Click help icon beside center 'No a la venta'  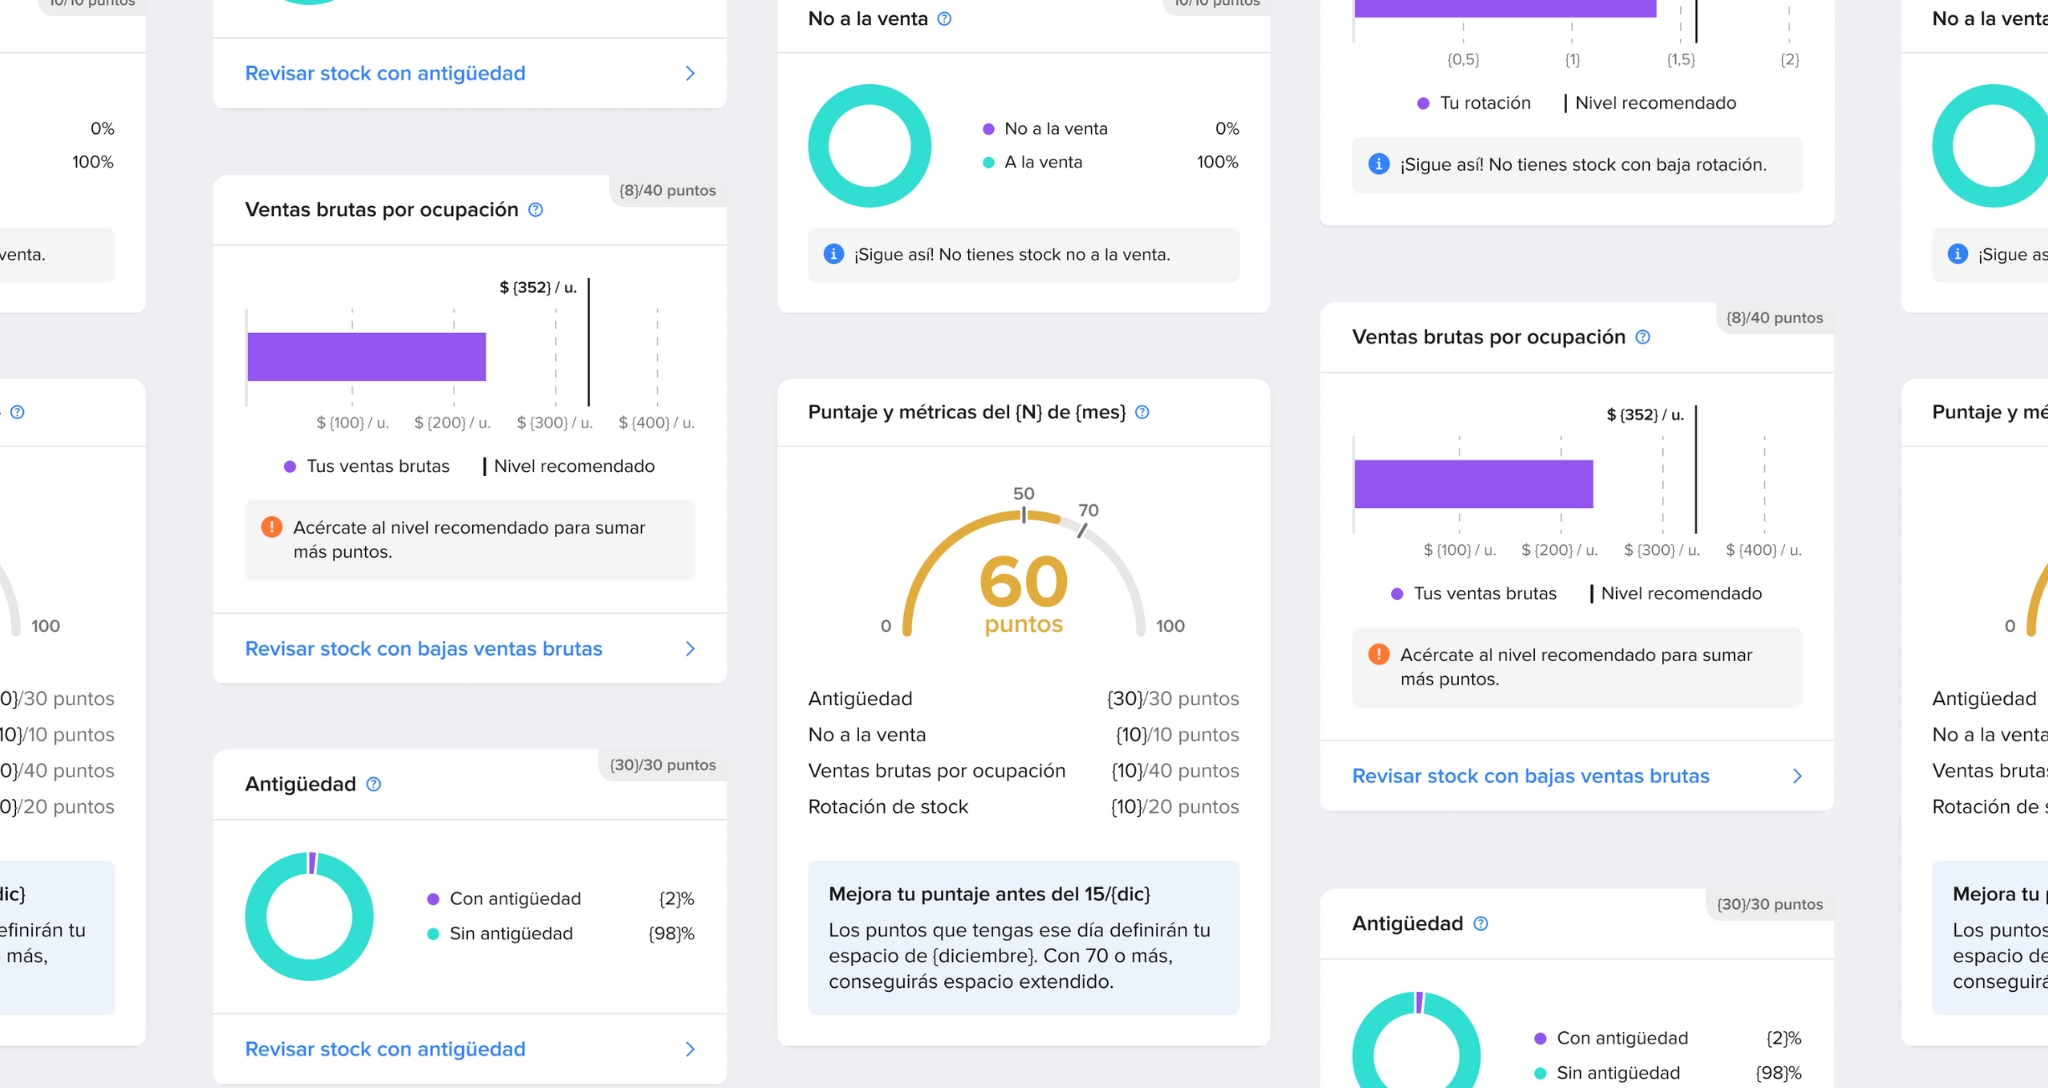click(944, 19)
